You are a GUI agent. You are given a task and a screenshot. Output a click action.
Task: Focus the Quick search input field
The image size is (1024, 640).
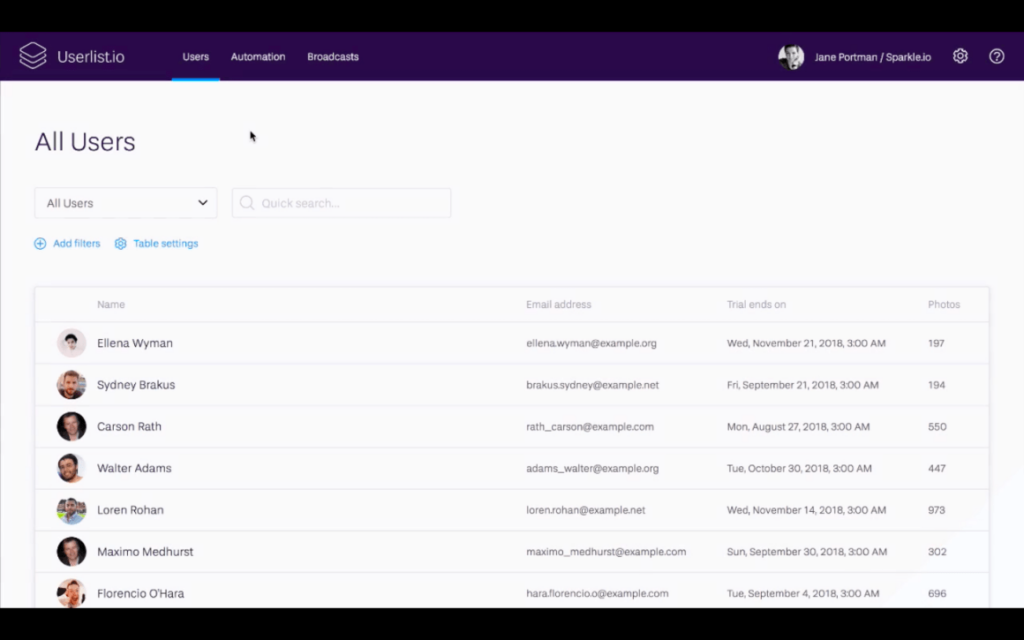pyautogui.click(x=350, y=203)
